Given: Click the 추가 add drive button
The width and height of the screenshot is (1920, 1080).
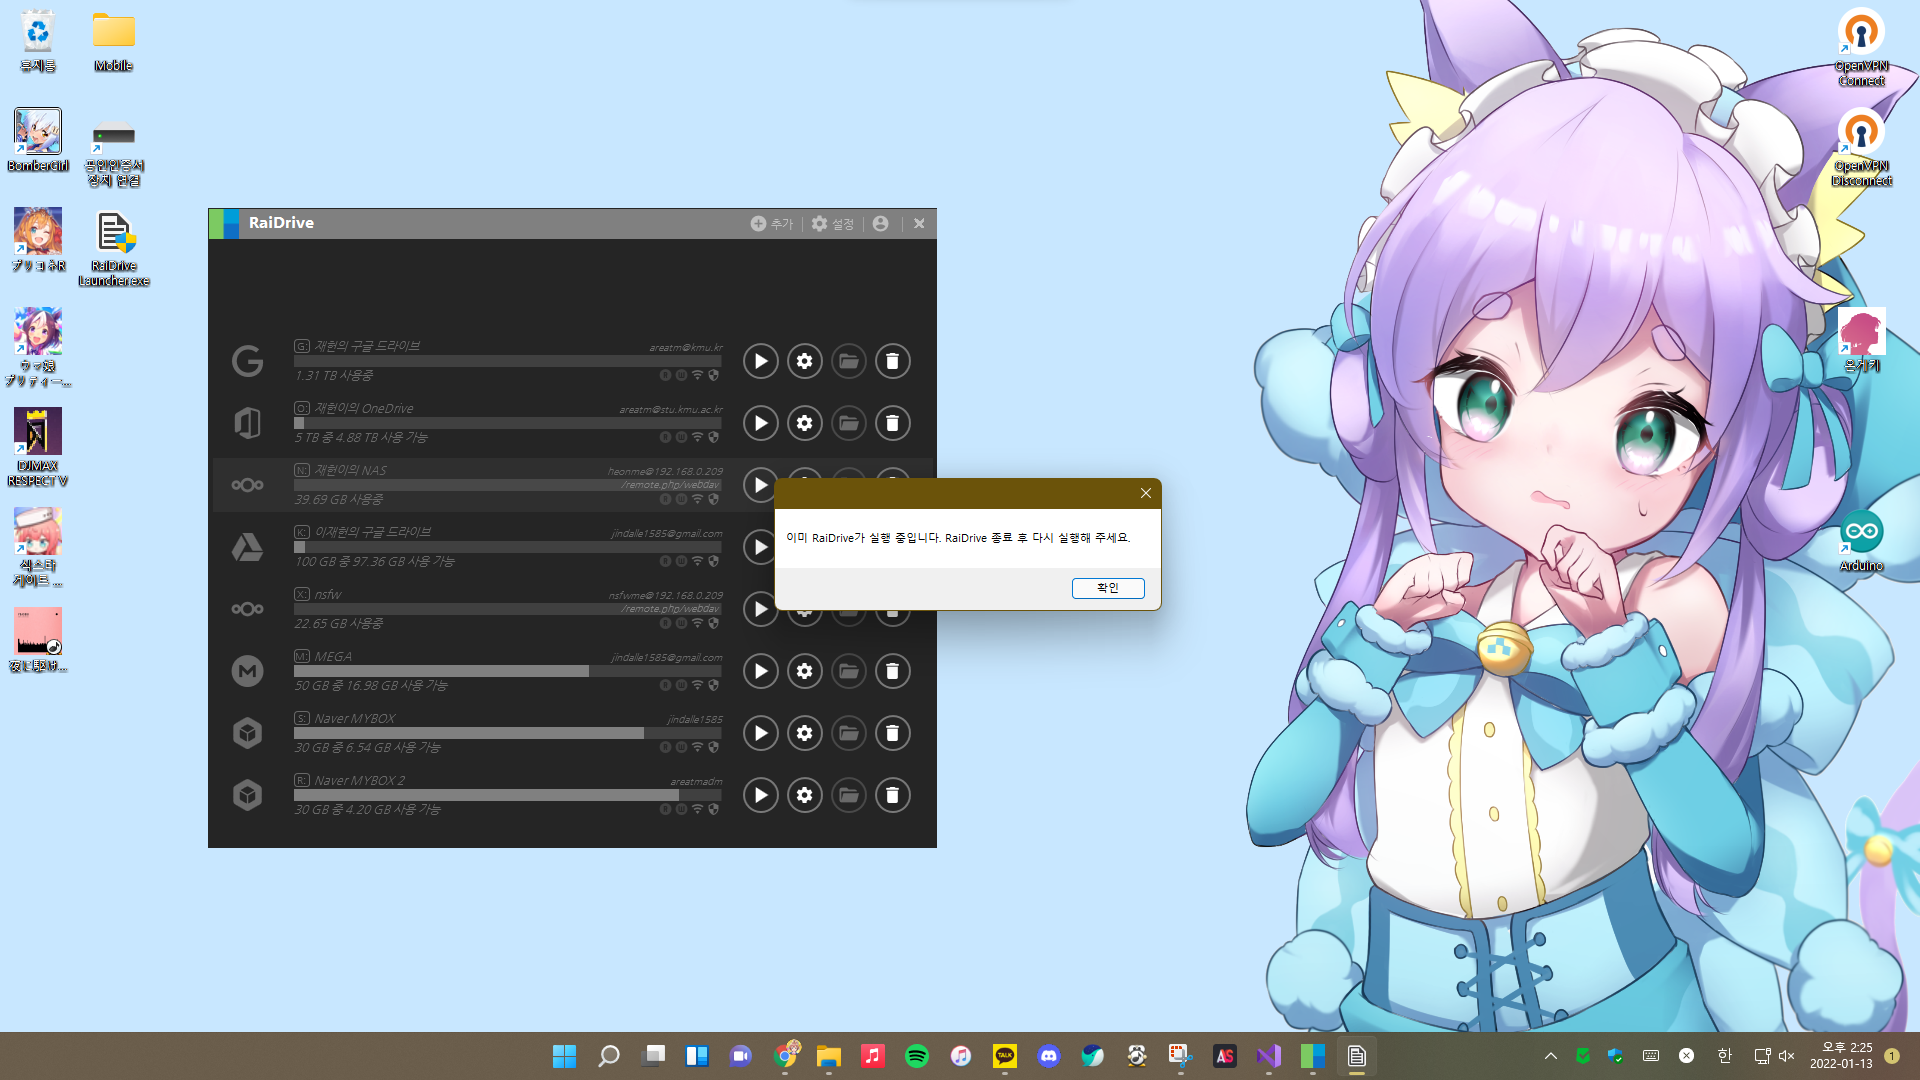Looking at the screenshot, I should 771,224.
